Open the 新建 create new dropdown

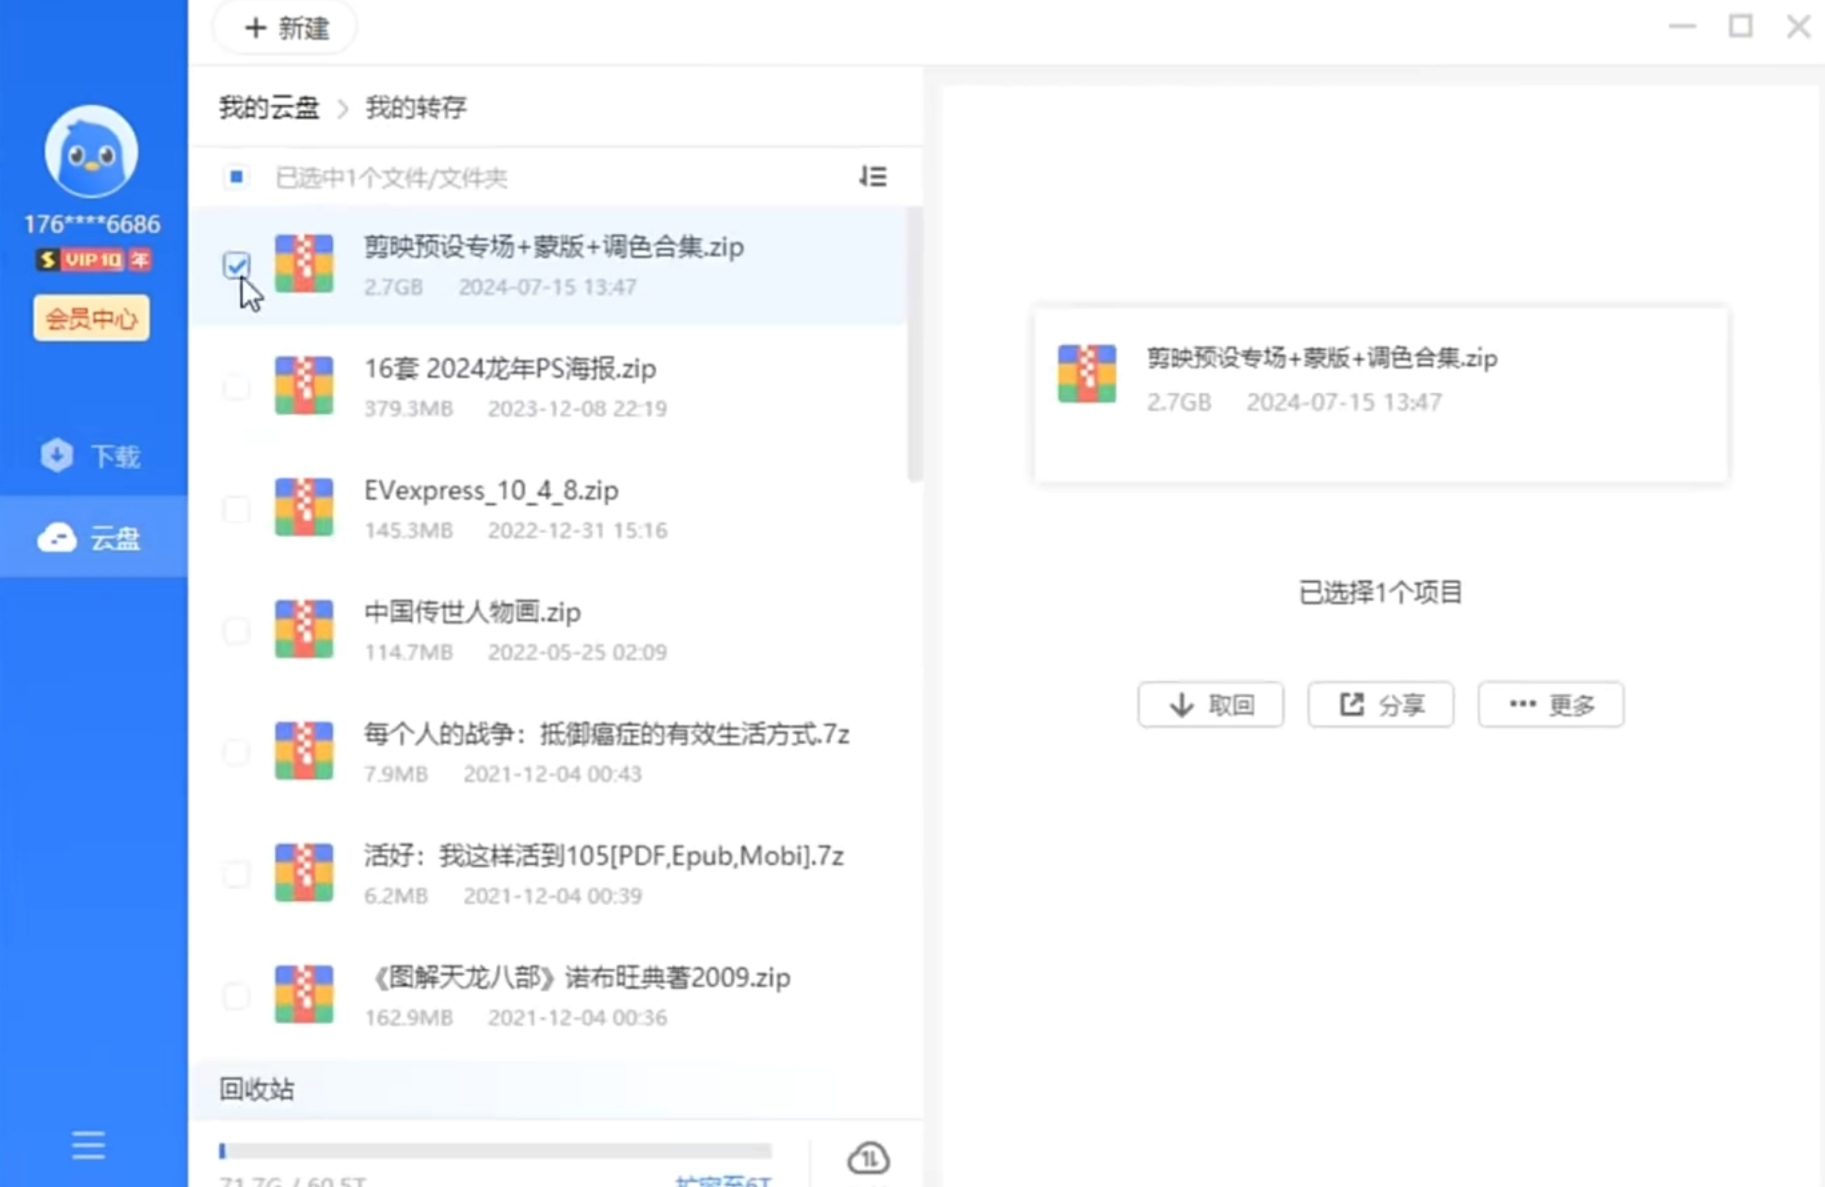[286, 28]
